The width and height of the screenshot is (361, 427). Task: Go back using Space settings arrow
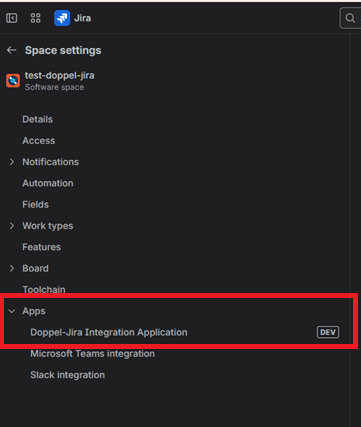(x=12, y=50)
